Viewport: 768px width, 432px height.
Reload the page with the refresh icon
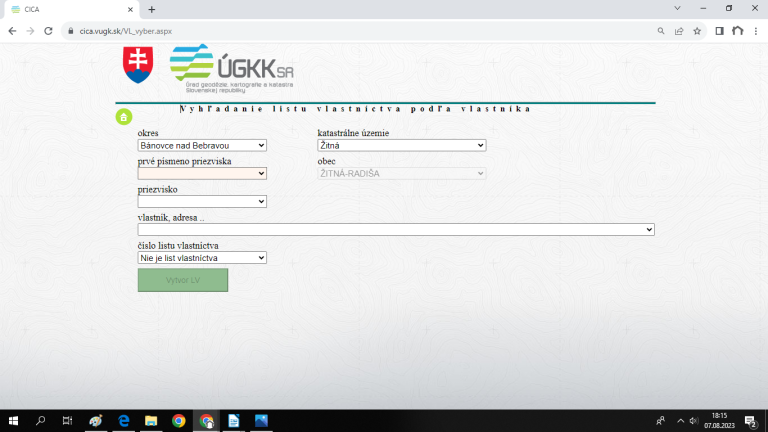(x=48, y=31)
